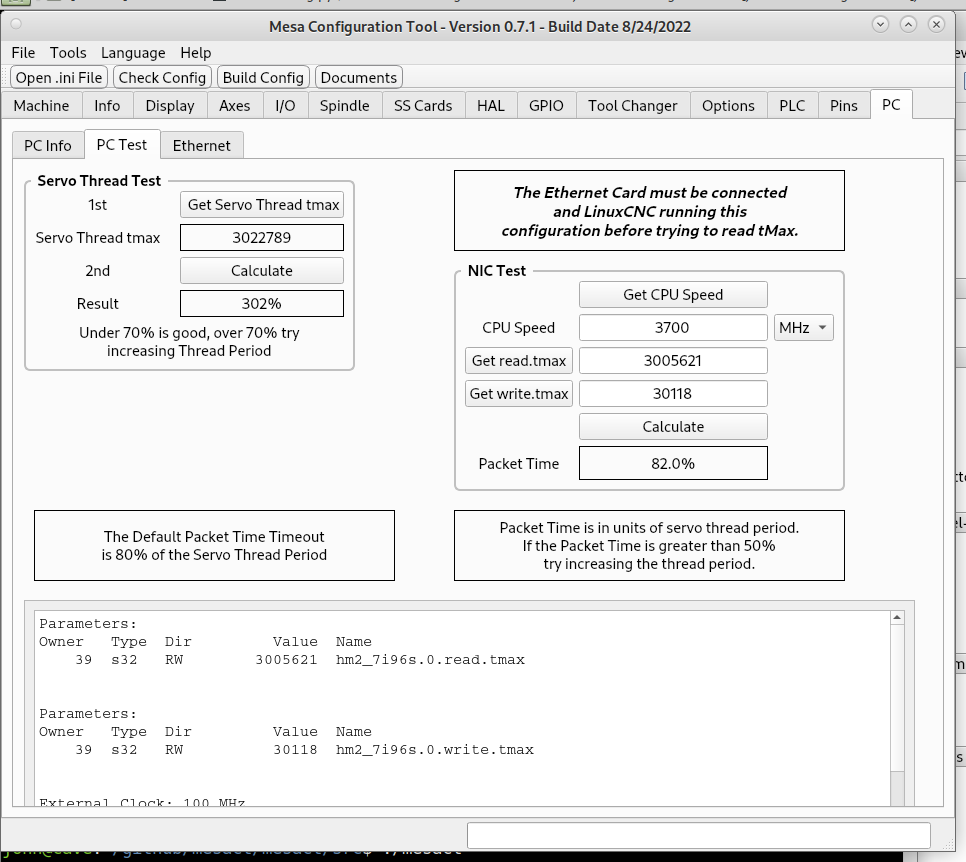This screenshot has width=966, height=862.
Task: Click Get write.tmax button
Action: pos(519,394)
